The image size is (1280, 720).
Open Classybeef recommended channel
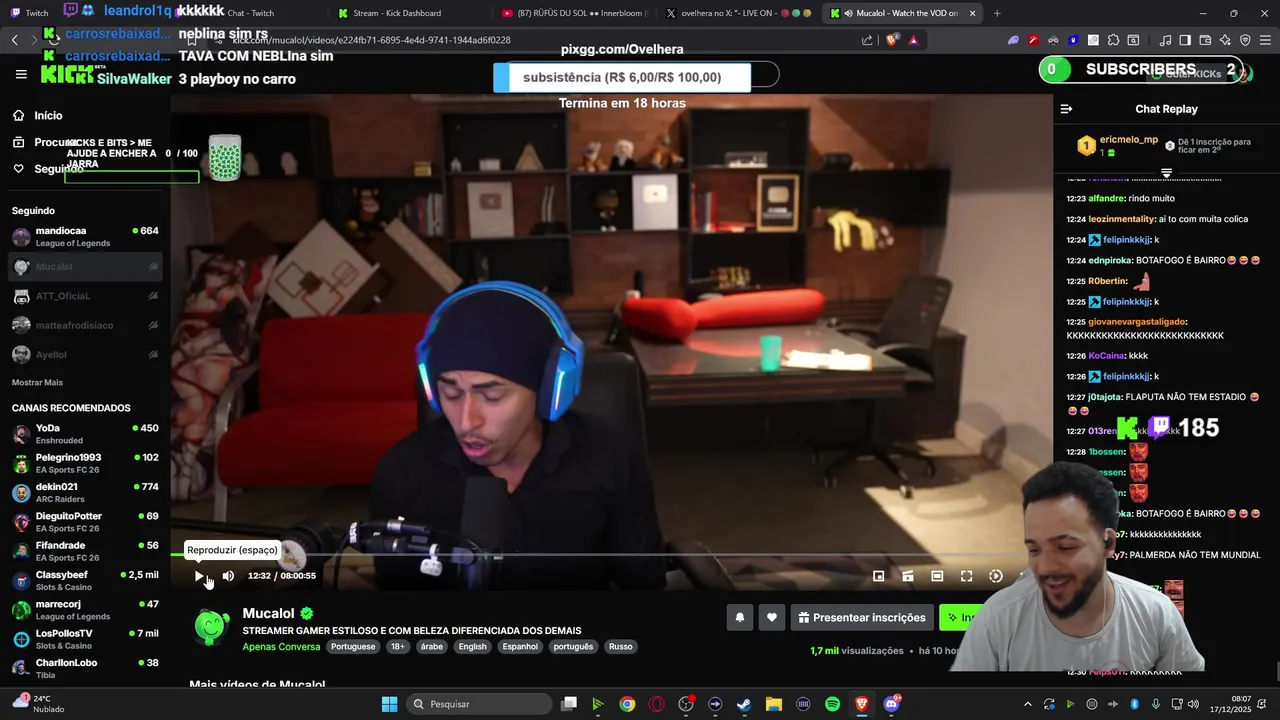click(x=85, y=581)
